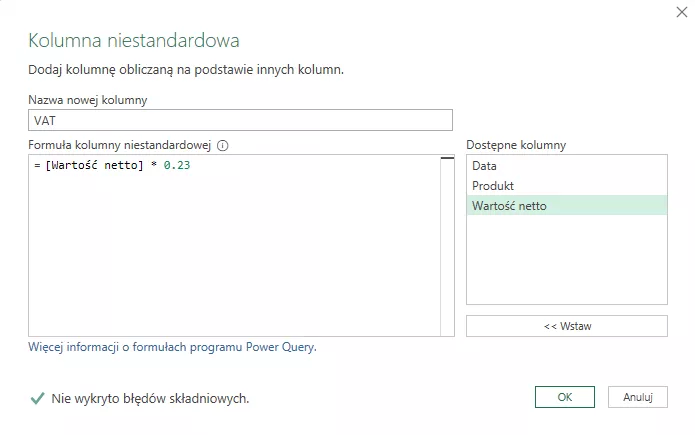Click the formula editor vertical scrollbar
The width and height of the screenshot is (695, 435).
[x=447, y=245]
